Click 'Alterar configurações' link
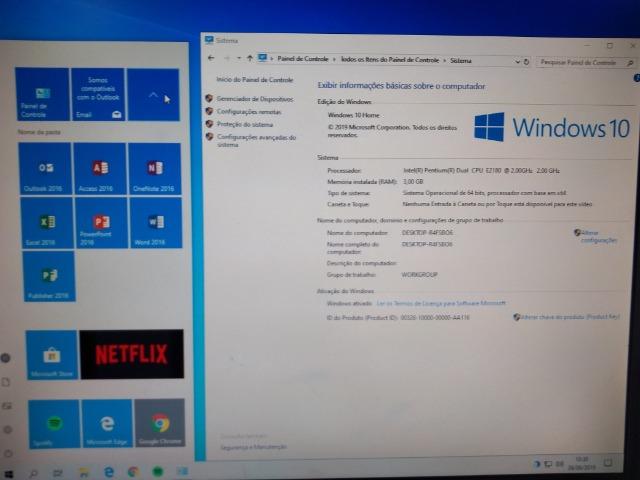 pos(598,236)
